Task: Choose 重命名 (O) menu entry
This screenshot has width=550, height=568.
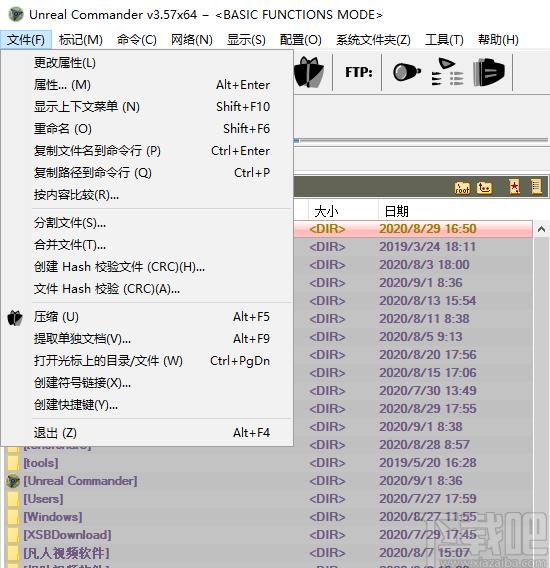Action: [147, 129]
